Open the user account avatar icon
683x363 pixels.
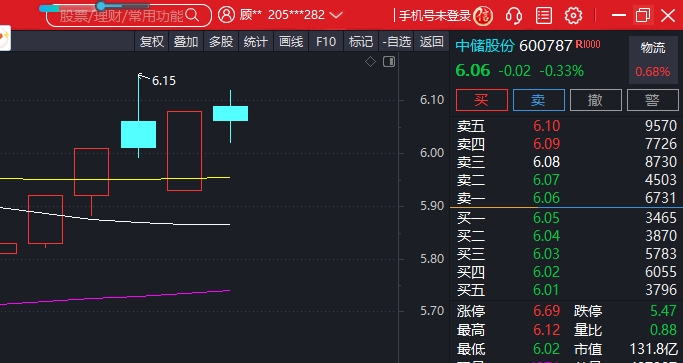point(226,15)
